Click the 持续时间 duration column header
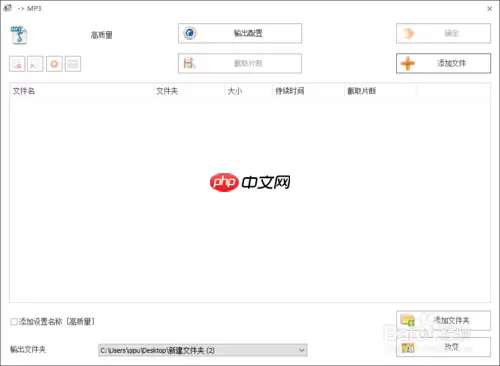This screenshot has height=366, width=500. (308, 91)
